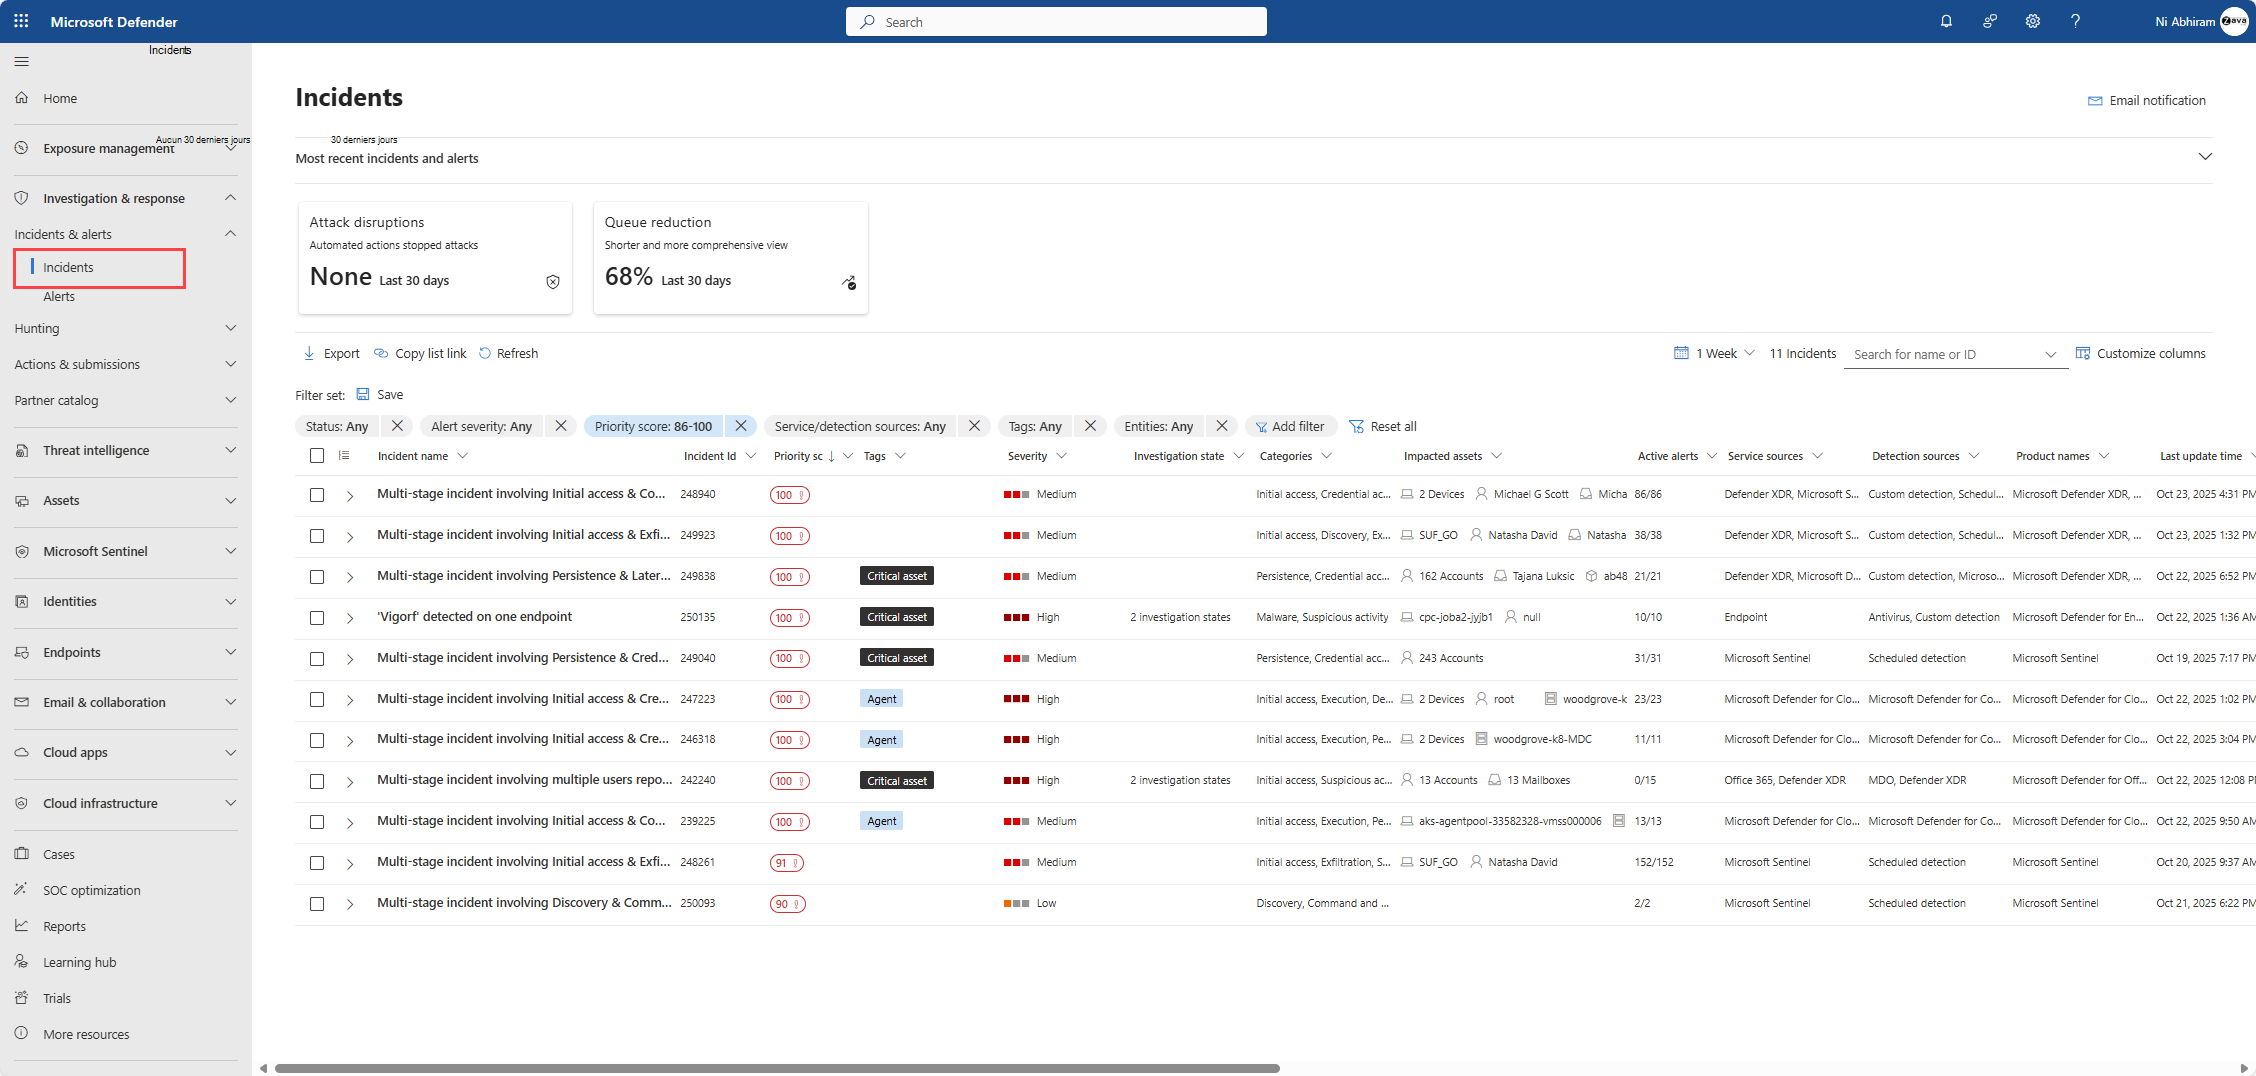2256x1076 pixels.
Task: Click the horizontal scrollbar at bottom
Action: pos(777,1068)
